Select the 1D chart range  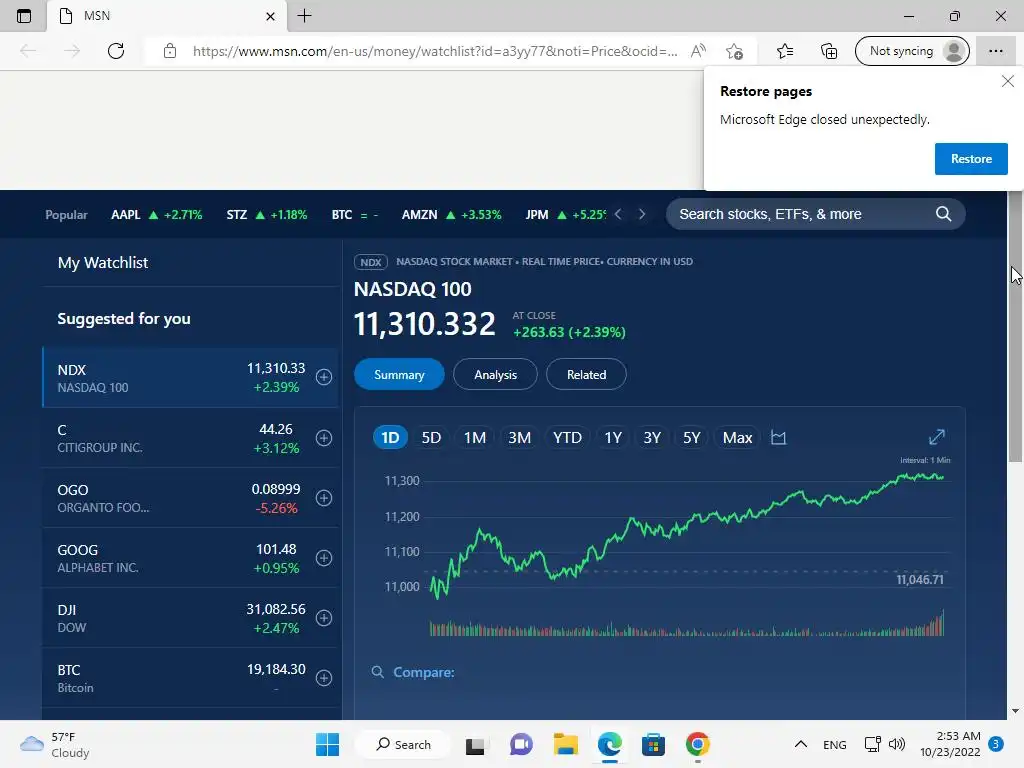[x=390, y=438]
